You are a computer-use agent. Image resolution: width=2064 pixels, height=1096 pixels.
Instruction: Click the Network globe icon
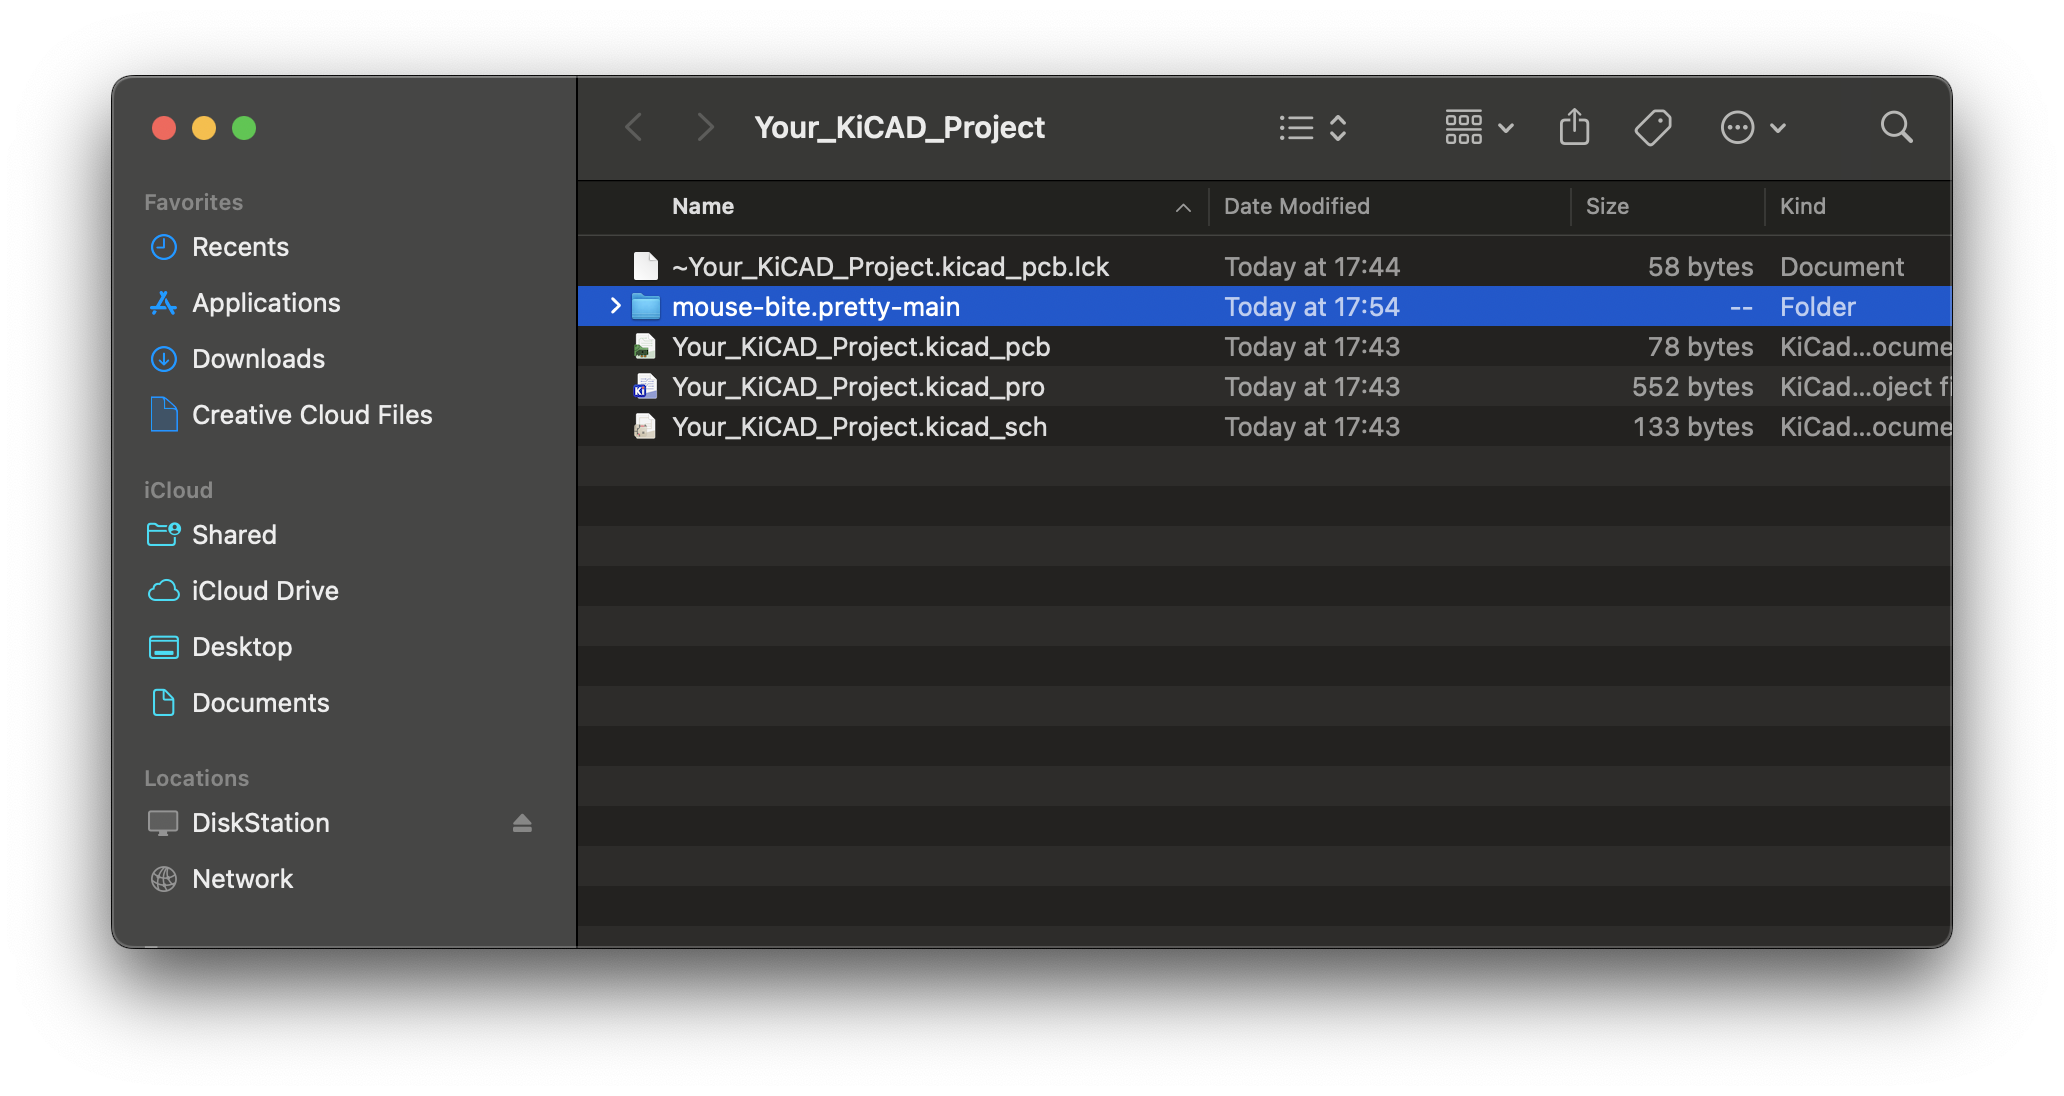pos(163,879)
